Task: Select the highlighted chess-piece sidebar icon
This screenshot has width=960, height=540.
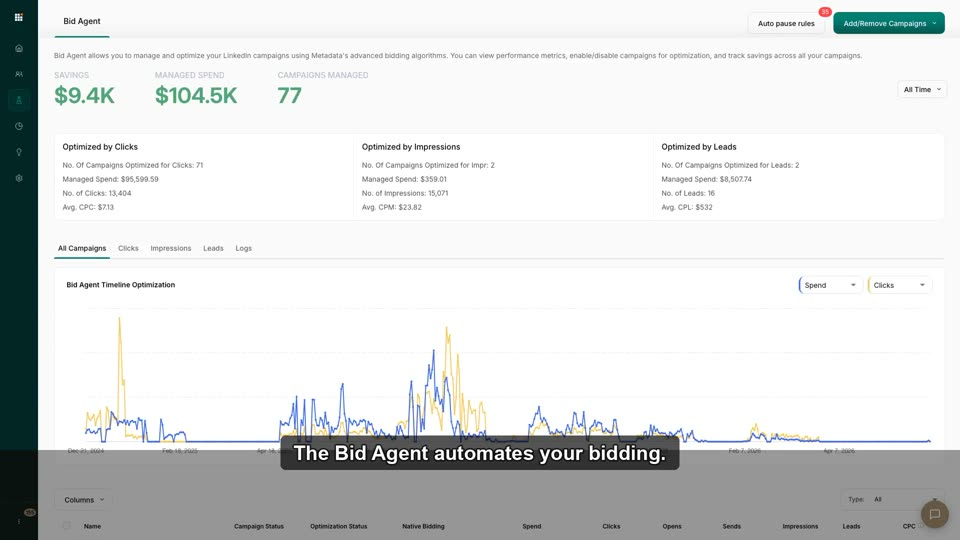Action: (x=18, y=100)
